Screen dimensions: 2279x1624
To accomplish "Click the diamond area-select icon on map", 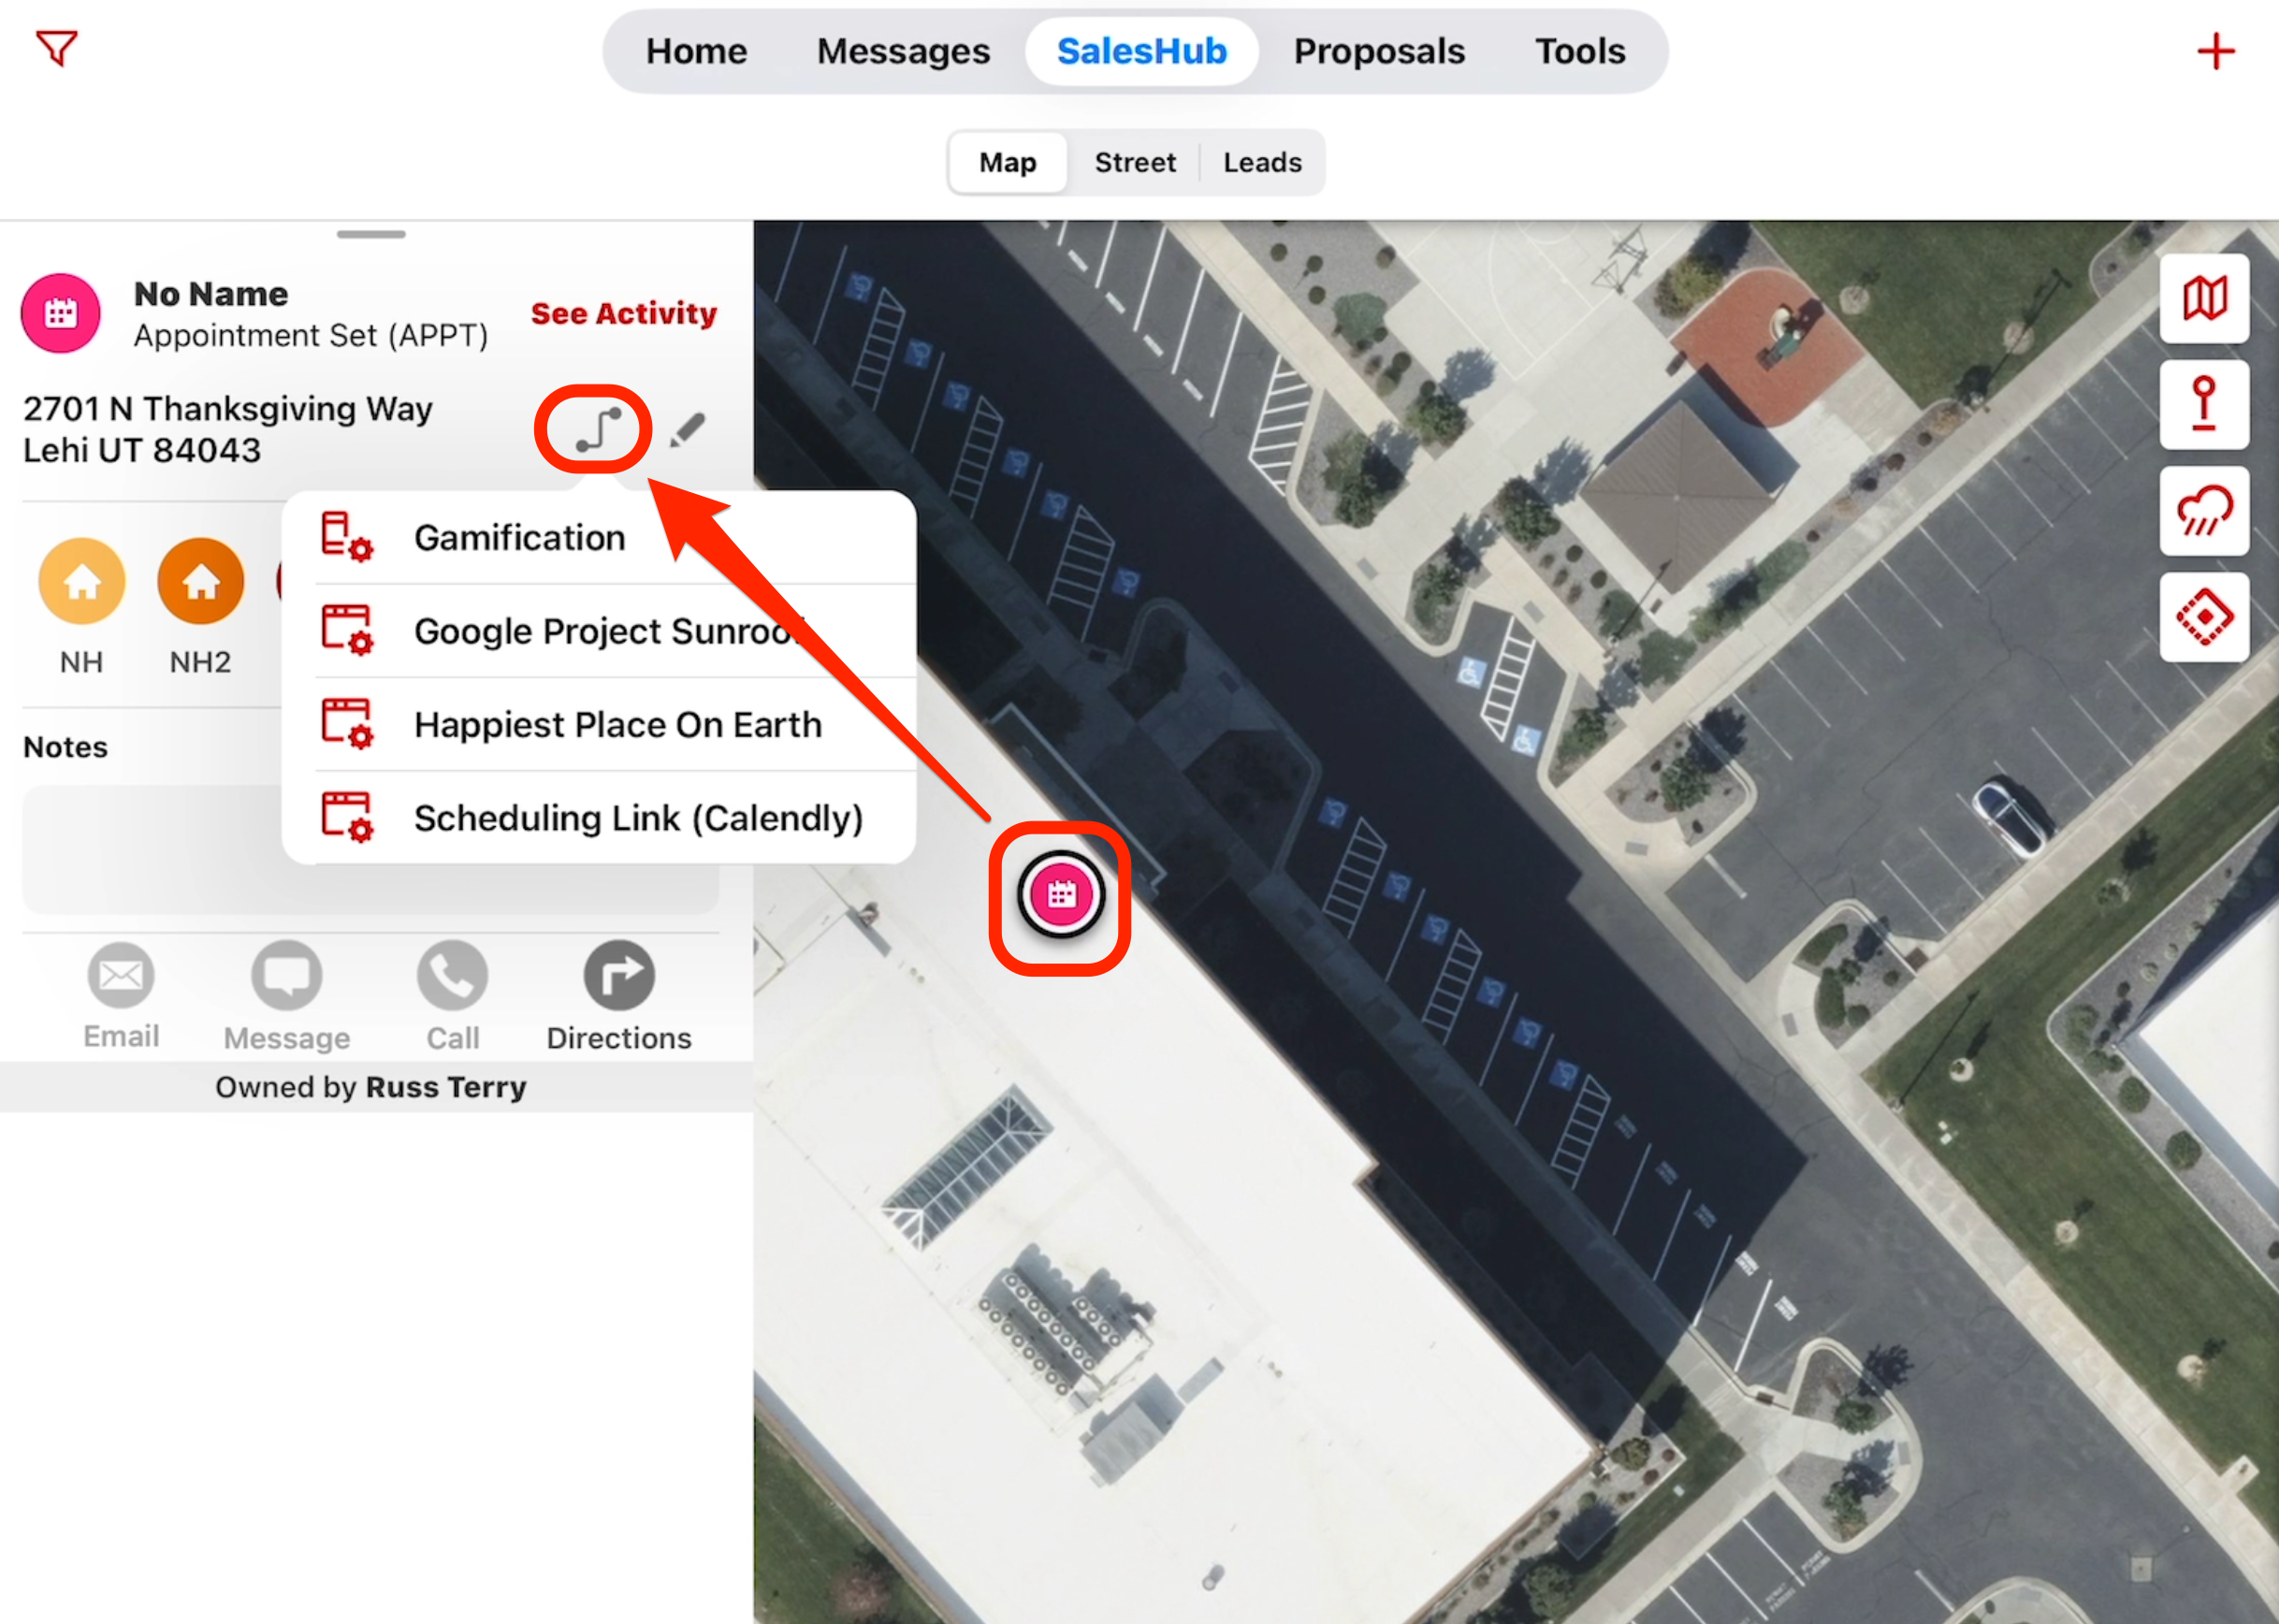I will coord(2203,617).
